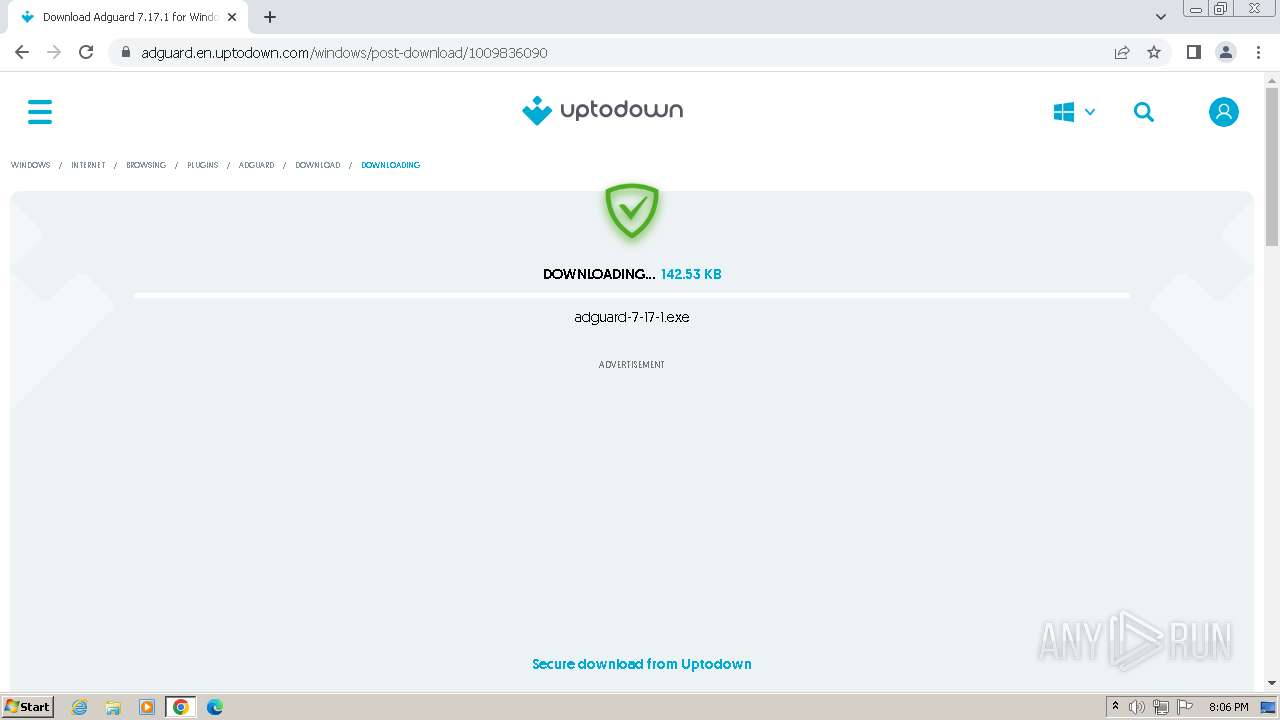Image resolution: width=1280 pixels, height=720 pixels.
Task: Click the download progress bar
Action: click(x=632, y=296)
